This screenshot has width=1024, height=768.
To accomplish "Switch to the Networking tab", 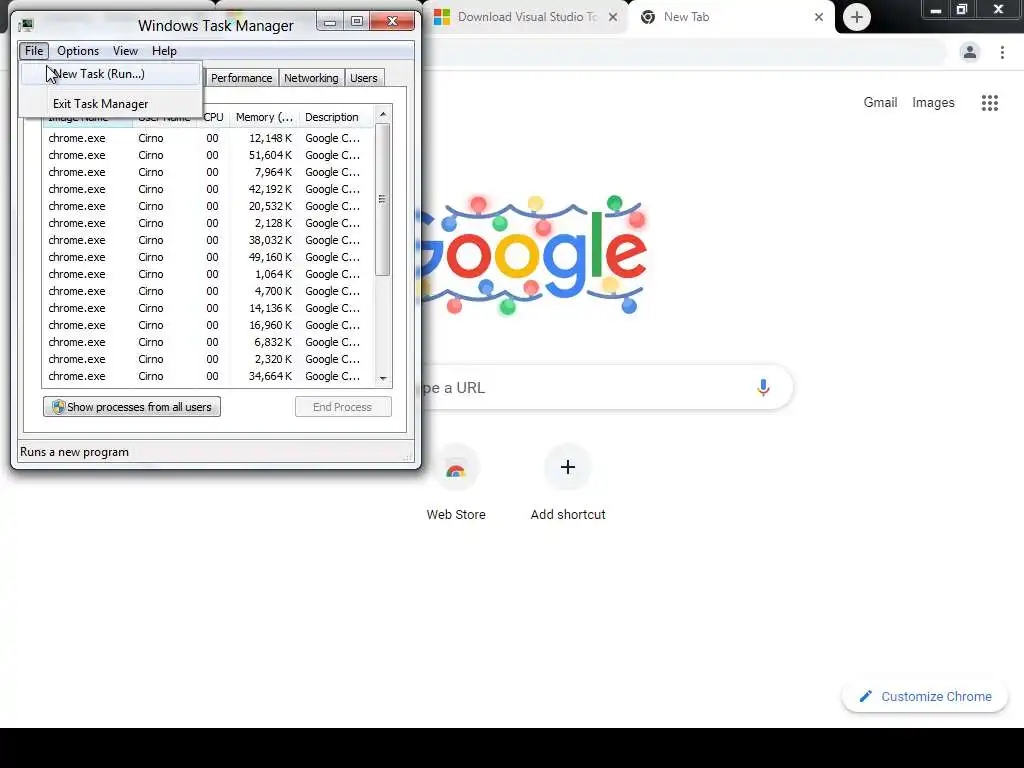I will (311, 78).
